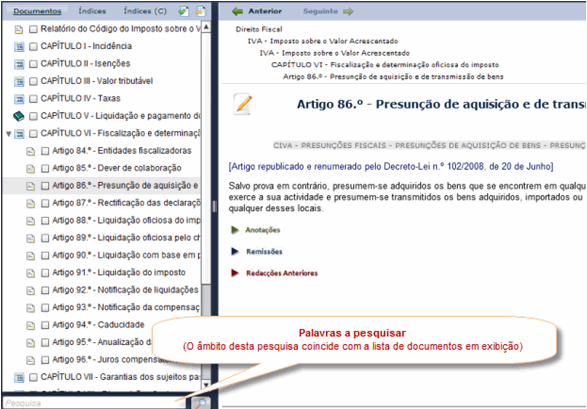Click the CAPÍTULO IV chapter icon
Viewport: 587px width, 409px height.
tap(19, 99)
